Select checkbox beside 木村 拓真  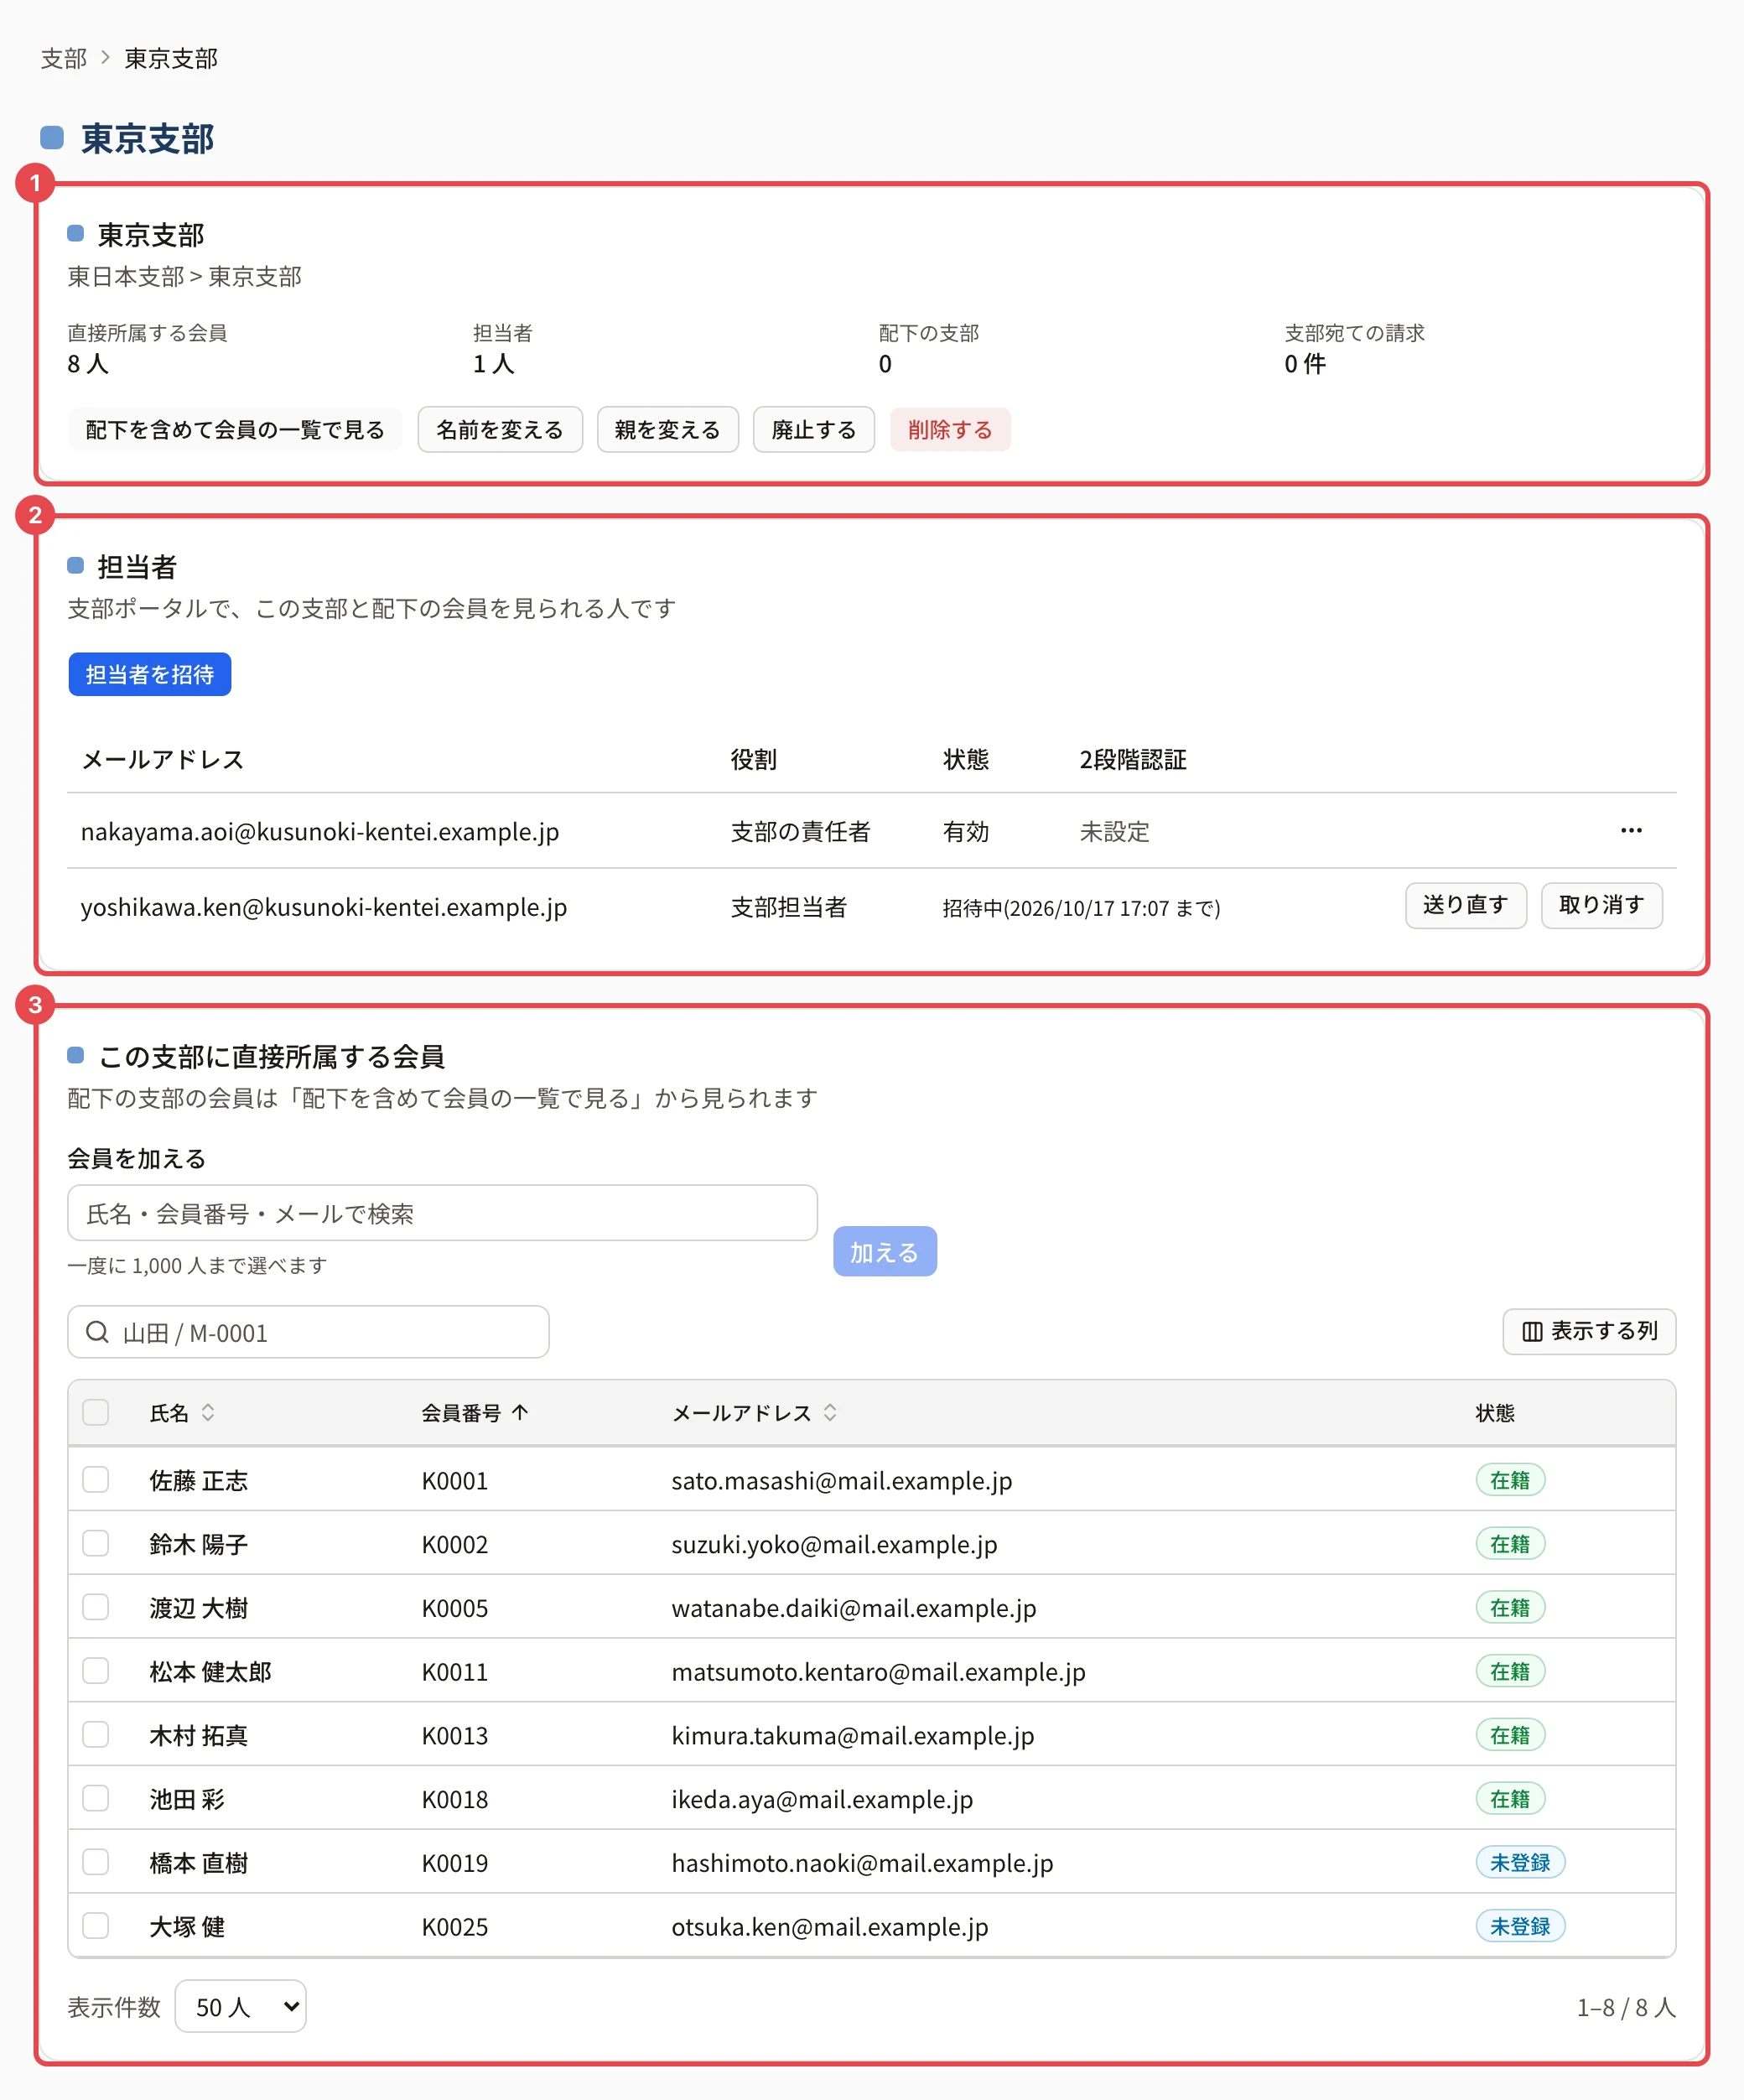(96, 1734)
